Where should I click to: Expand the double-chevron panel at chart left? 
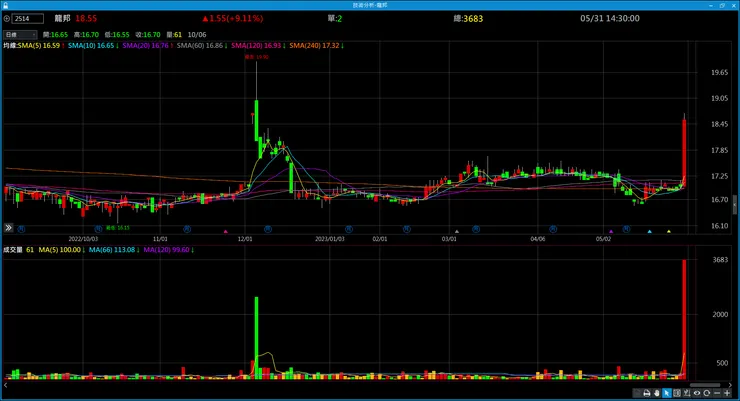coord(8,228)
